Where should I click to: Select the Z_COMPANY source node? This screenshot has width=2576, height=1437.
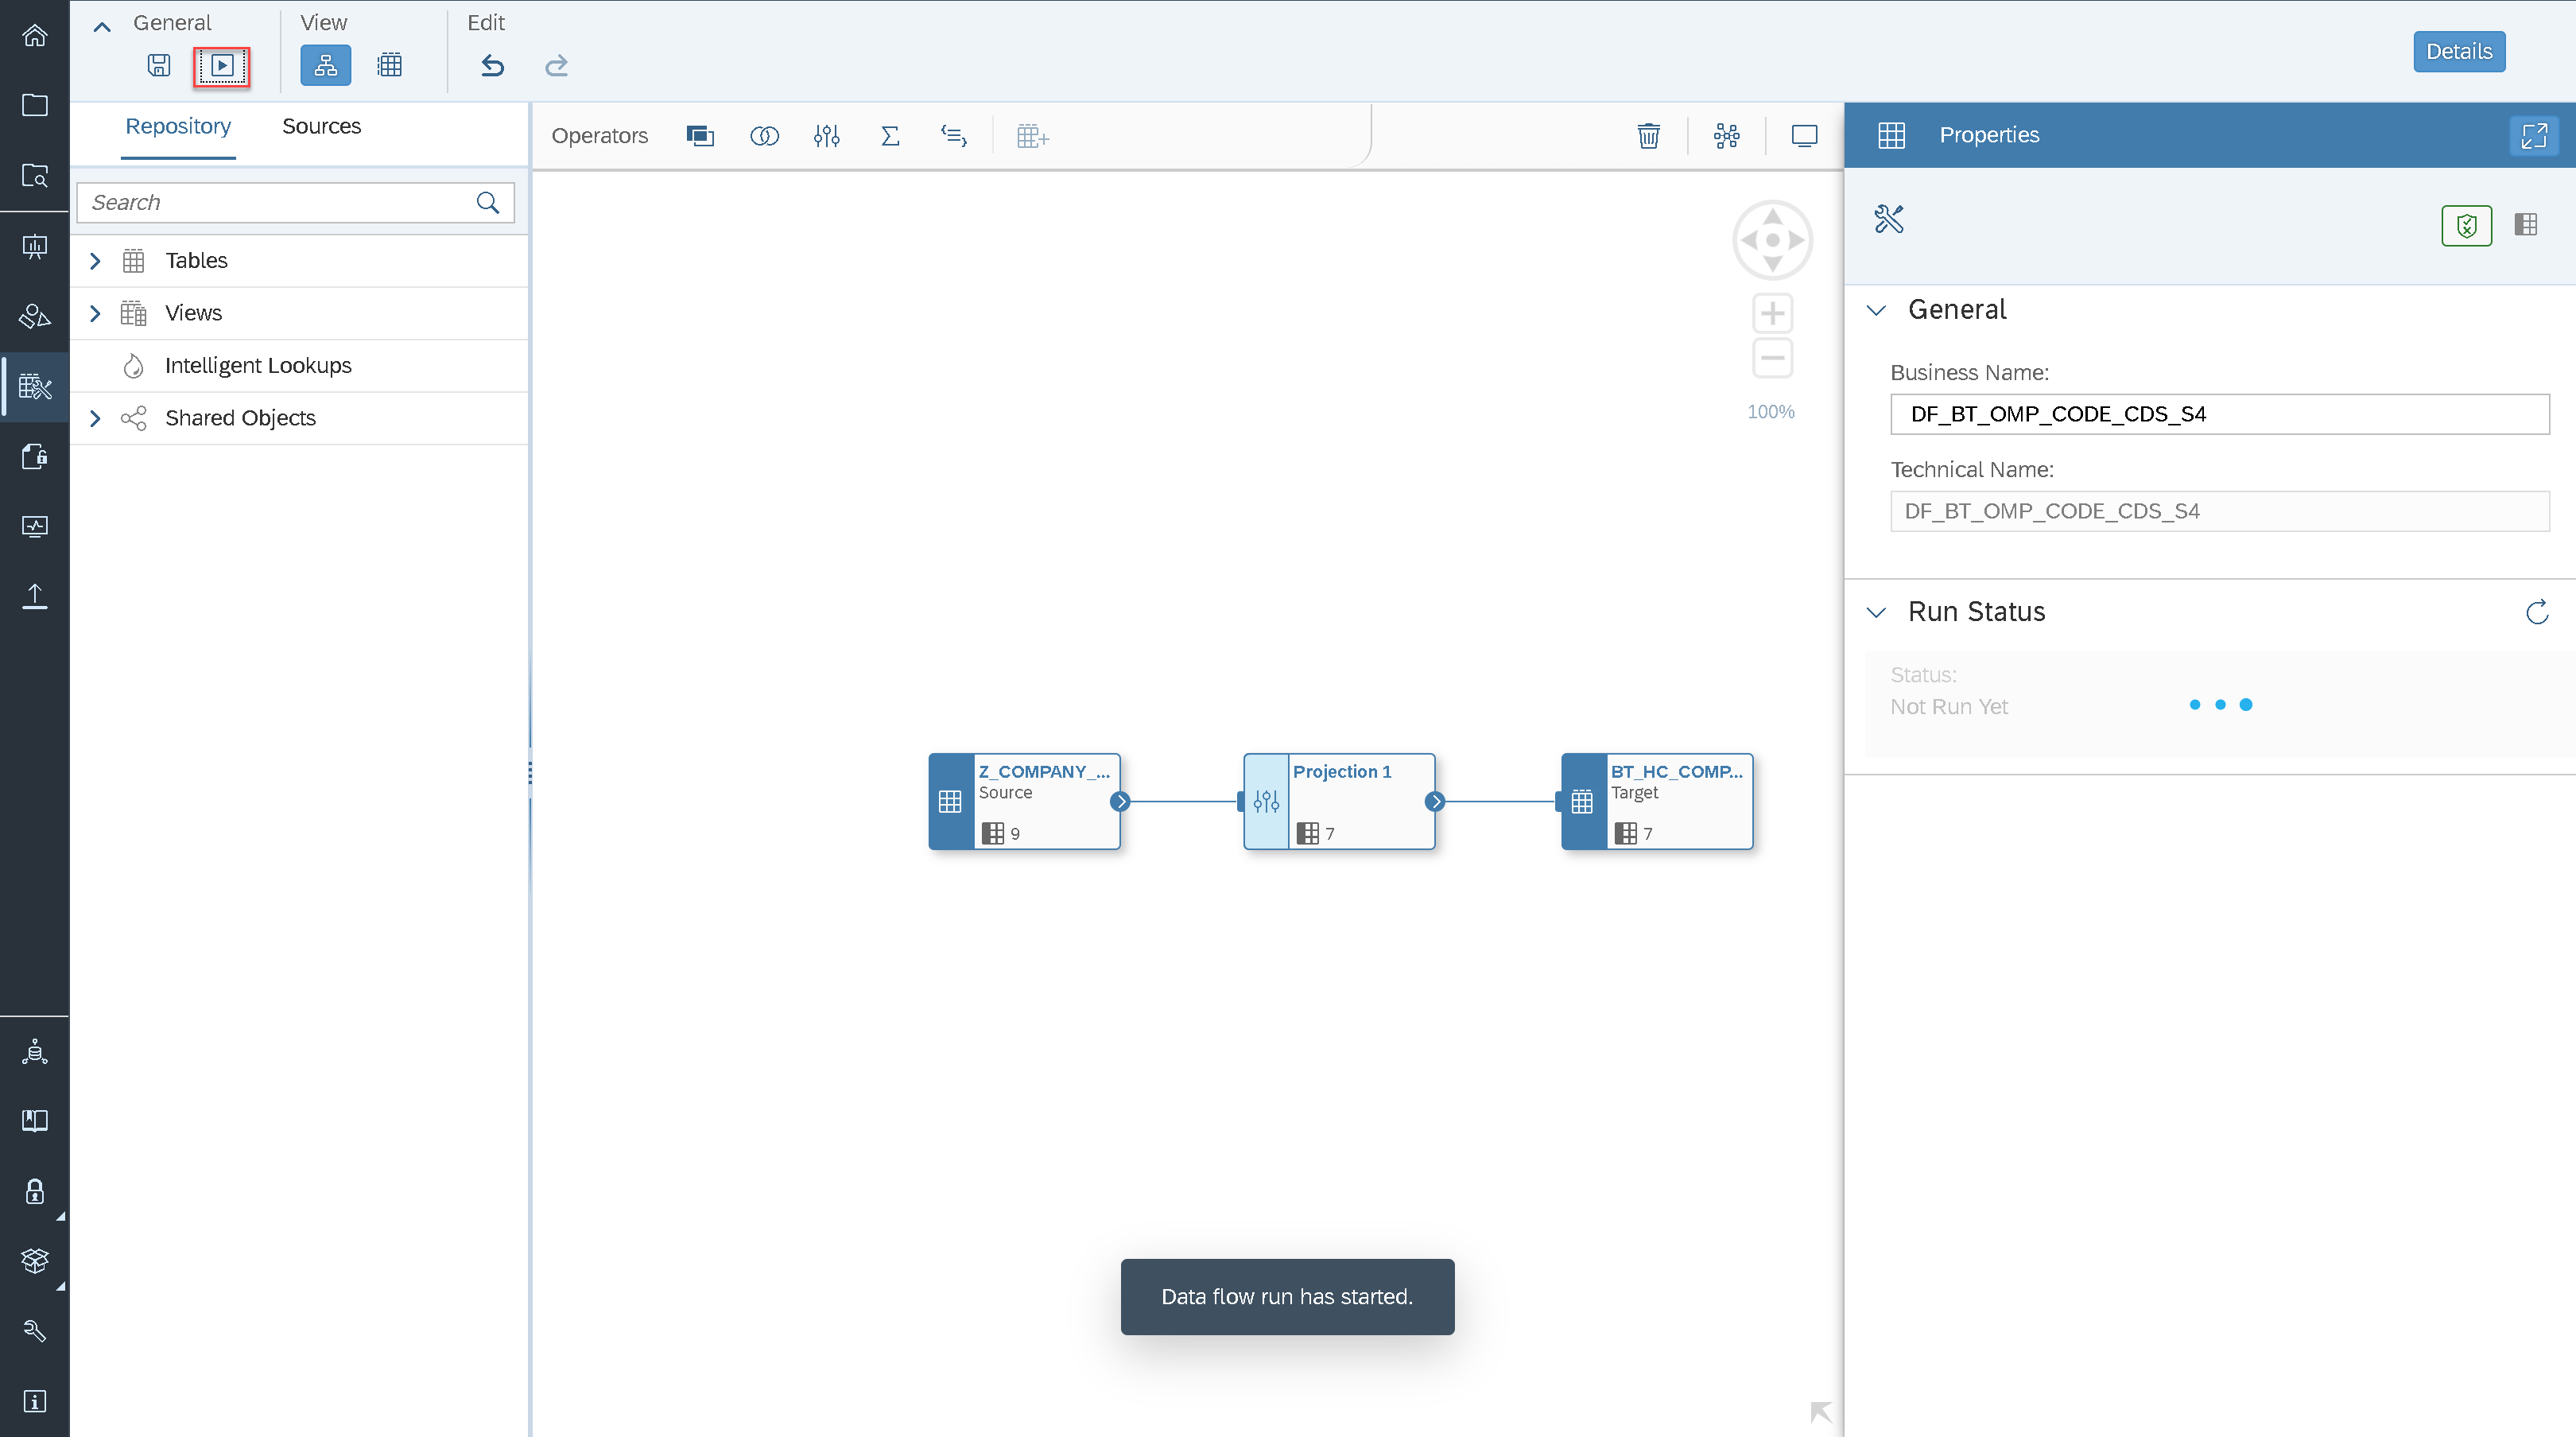click(1024, 802)
